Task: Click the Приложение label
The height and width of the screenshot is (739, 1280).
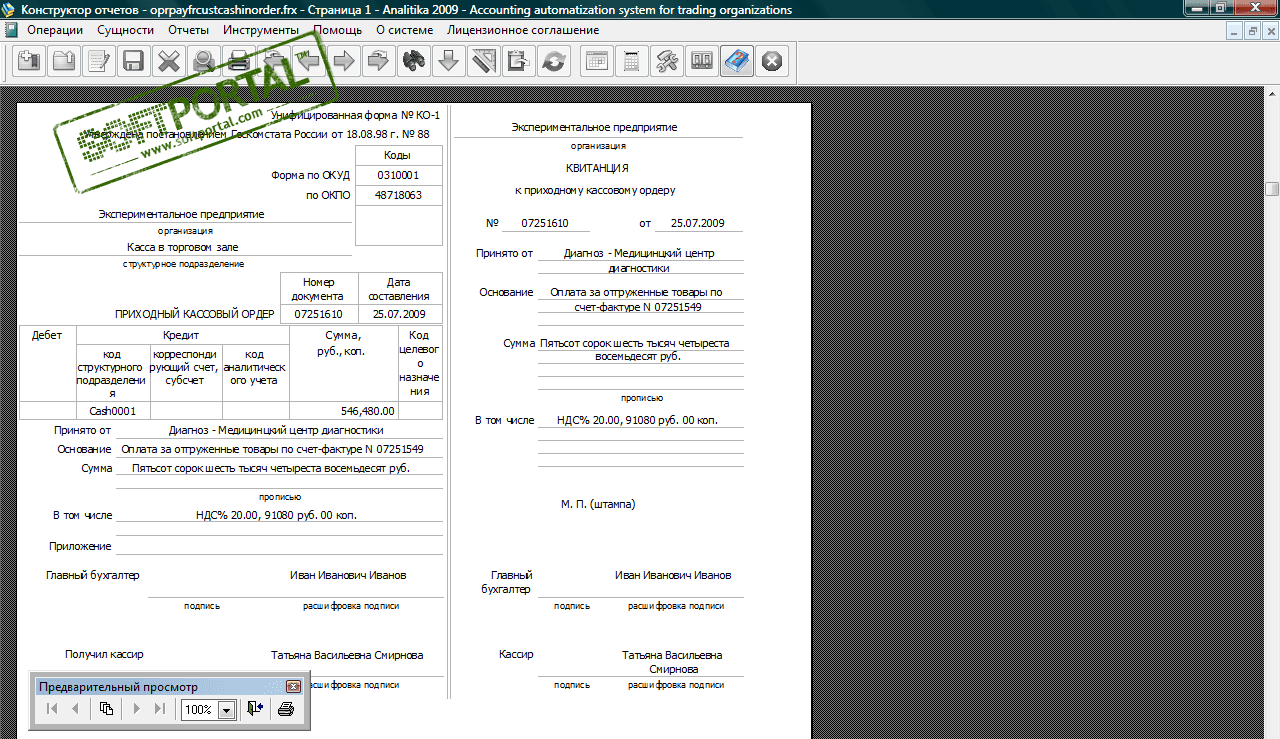Action: [80, 546]
